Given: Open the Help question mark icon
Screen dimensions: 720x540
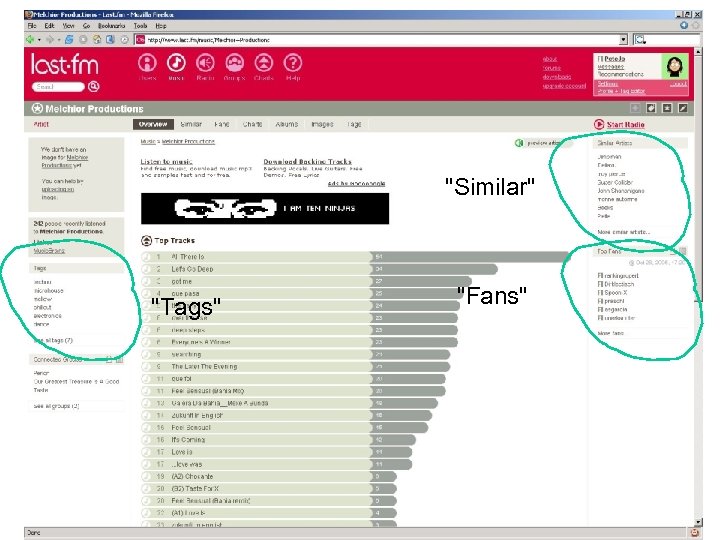Looking at the screenshot, I should [293, 63].
